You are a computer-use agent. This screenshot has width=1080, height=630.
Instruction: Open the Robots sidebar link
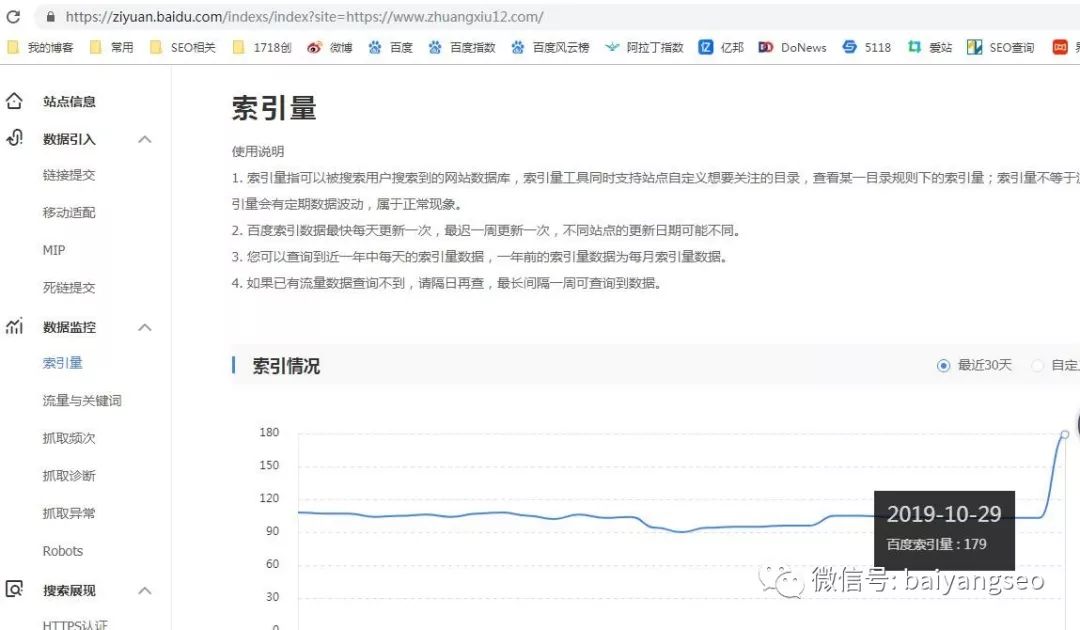coord(63,551)
